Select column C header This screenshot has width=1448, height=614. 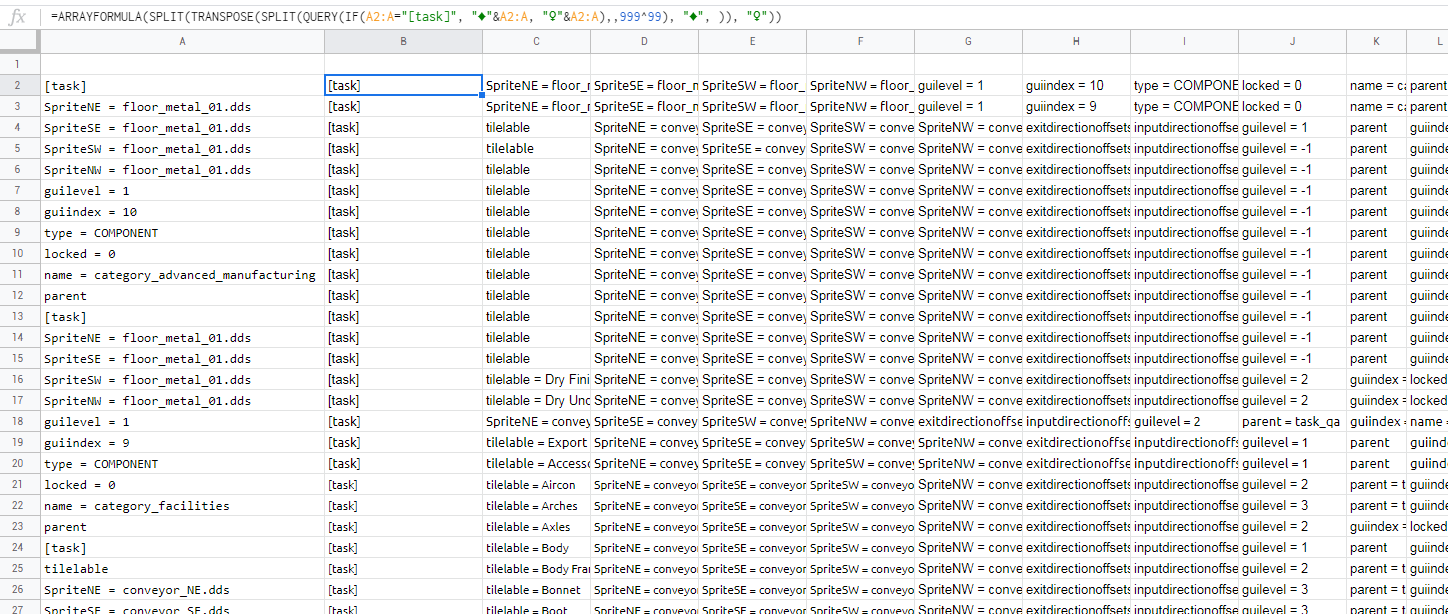536,41
